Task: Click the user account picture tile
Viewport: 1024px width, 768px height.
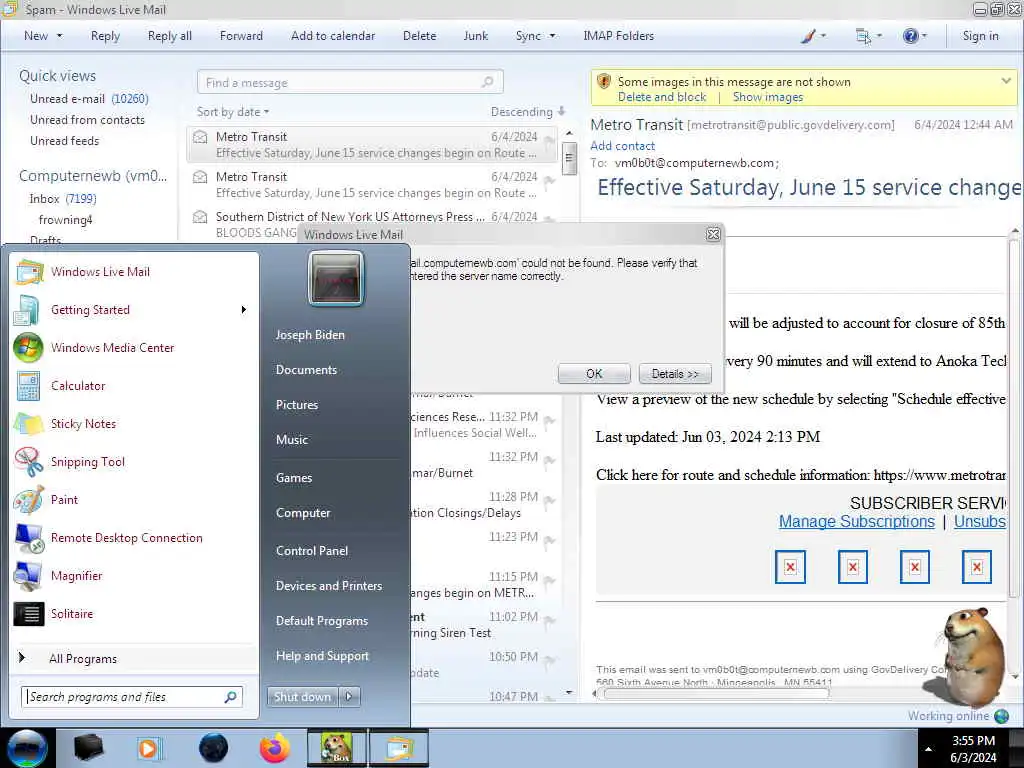Action: 336,278
